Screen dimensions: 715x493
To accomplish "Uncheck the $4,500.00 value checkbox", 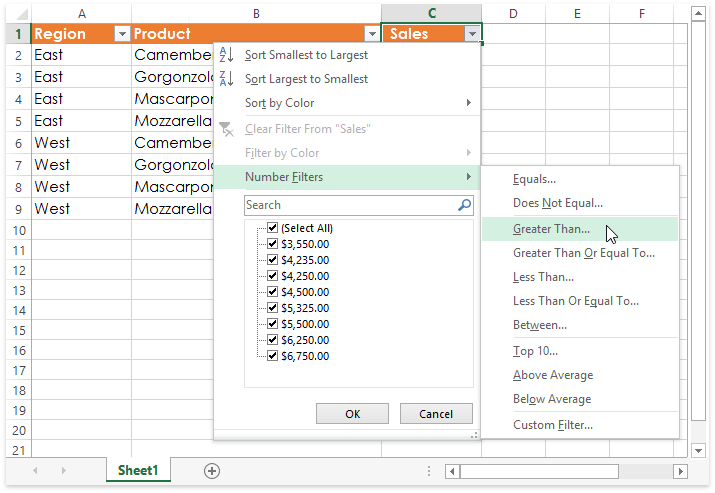I will [272, 291].
